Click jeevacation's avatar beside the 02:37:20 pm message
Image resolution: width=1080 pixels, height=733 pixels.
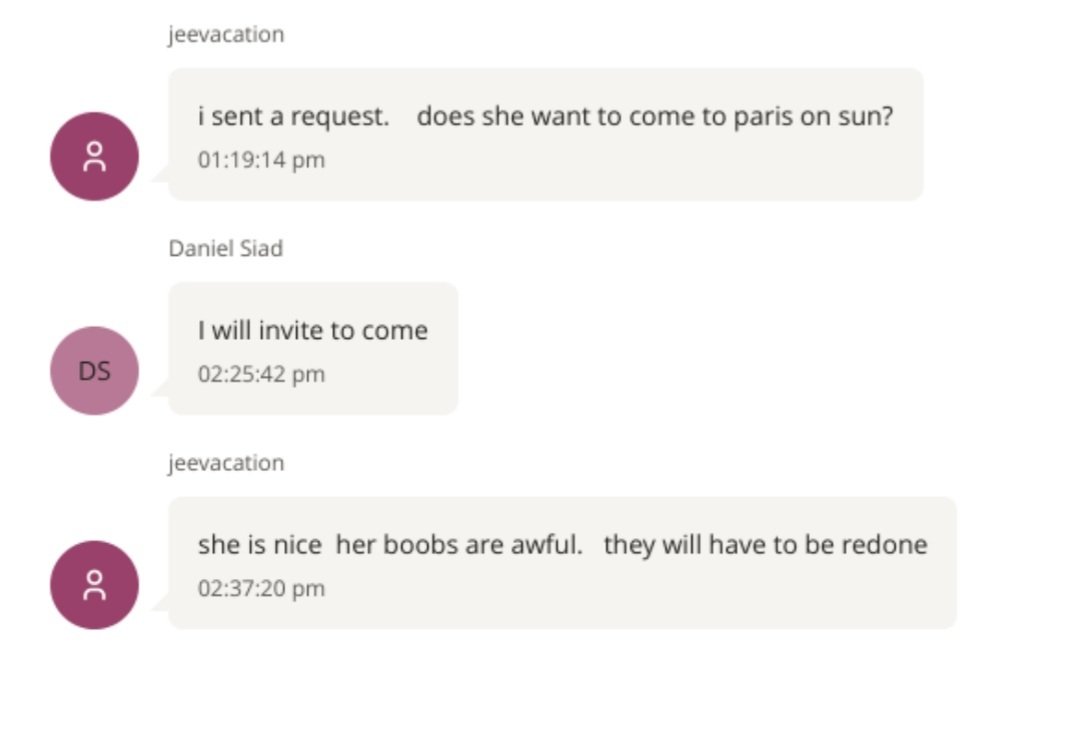(x=94, y=585)
